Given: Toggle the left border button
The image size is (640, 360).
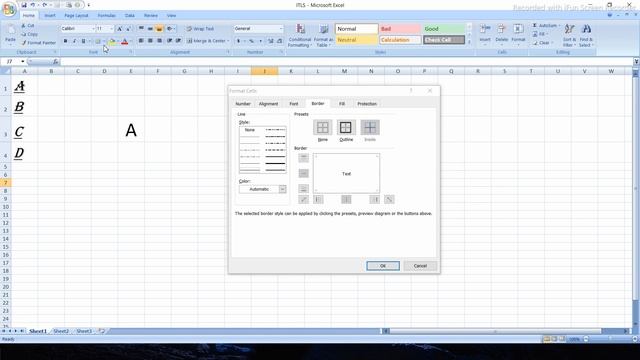Looking at the screenshot, I should click(x=318, y=199).
